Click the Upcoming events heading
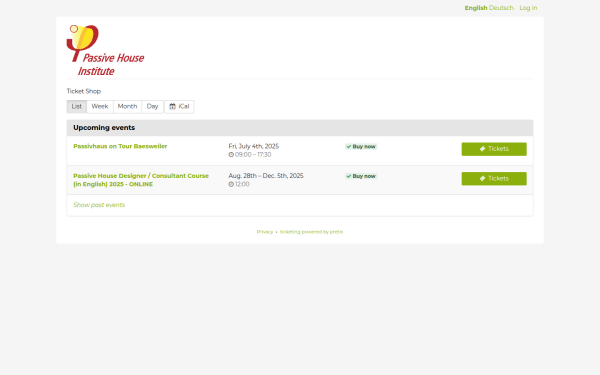Screen dimensions: 600x375 click(x=104, y=128)
